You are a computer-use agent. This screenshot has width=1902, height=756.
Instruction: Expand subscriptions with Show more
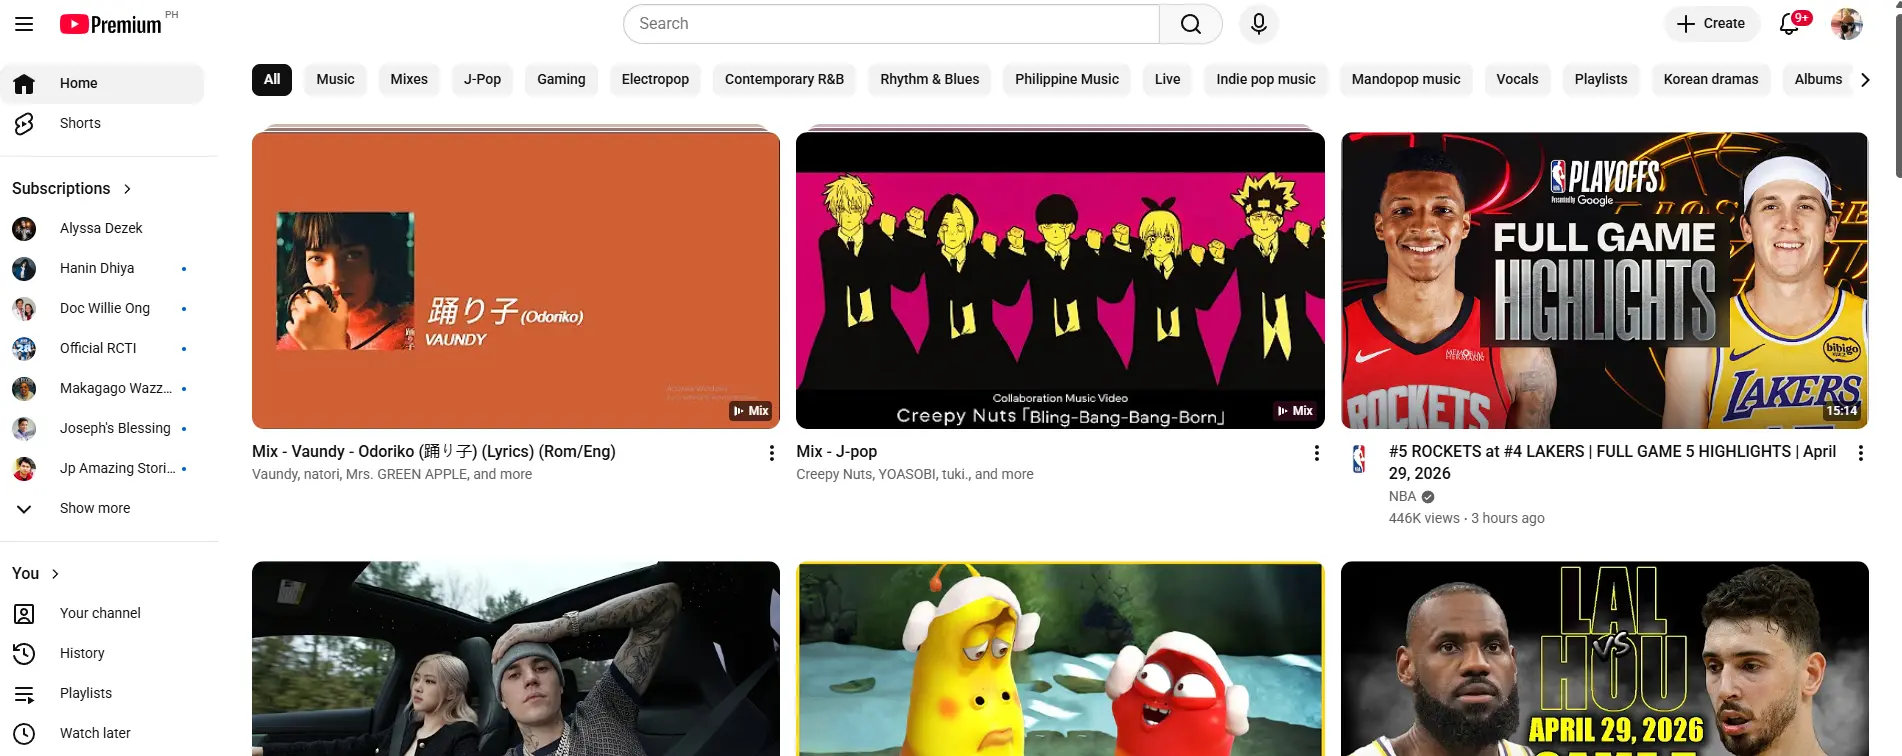click(x=102, y=508)
